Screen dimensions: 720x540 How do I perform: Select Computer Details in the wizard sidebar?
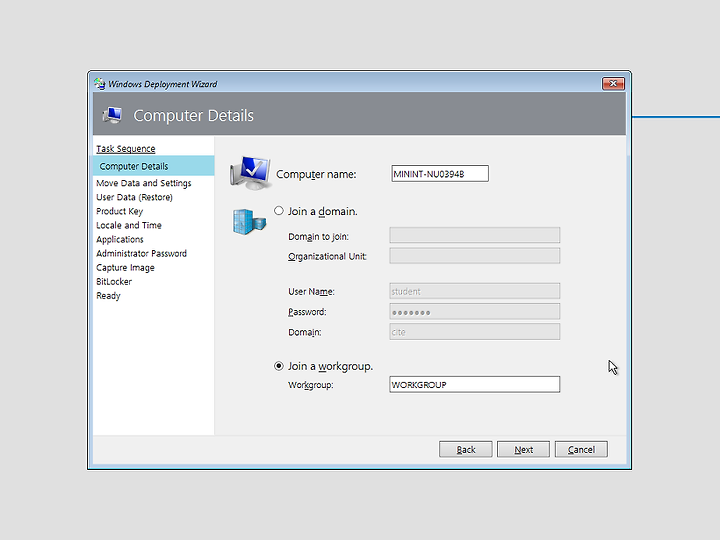[153, 166]
